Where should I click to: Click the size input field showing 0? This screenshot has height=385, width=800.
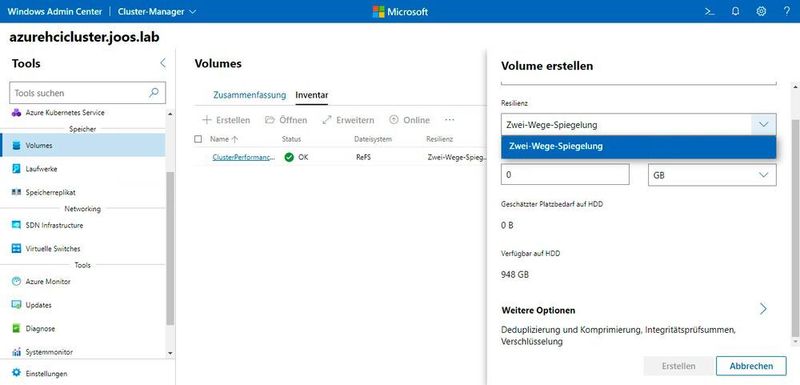[565, 174]
